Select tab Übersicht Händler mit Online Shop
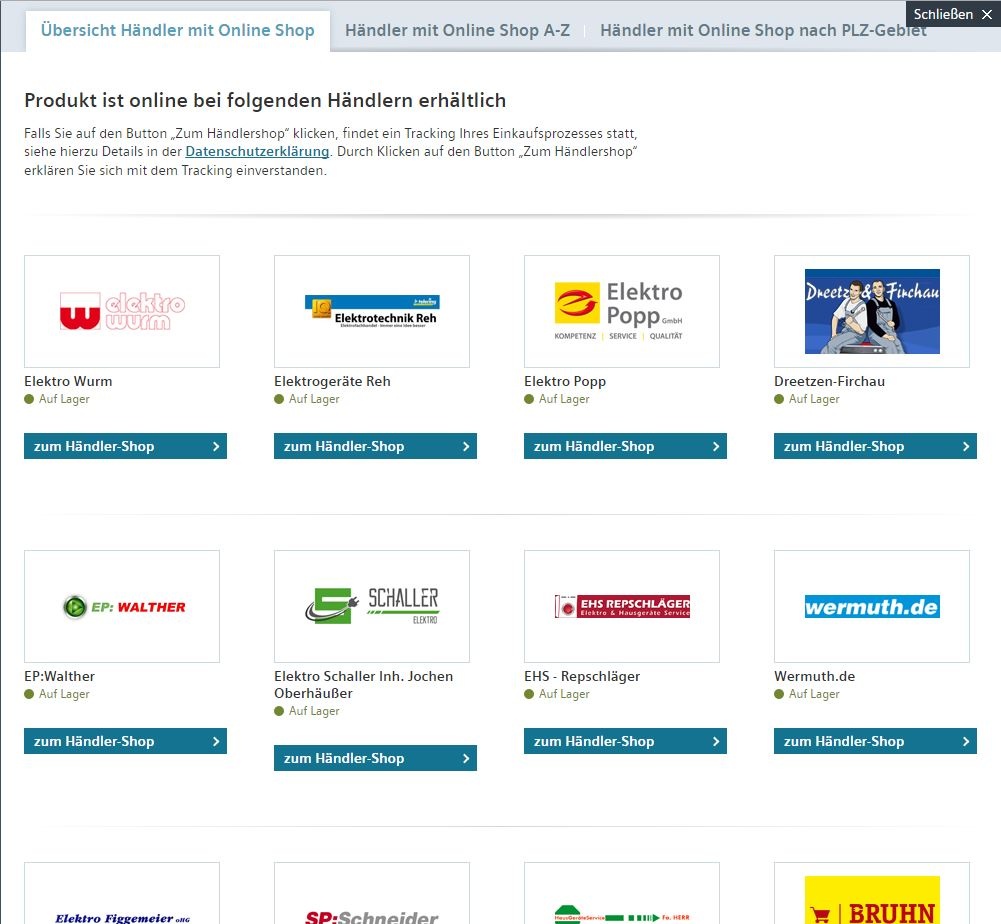The height and width of the screenshot is (924, 1001). coord(177,30)
